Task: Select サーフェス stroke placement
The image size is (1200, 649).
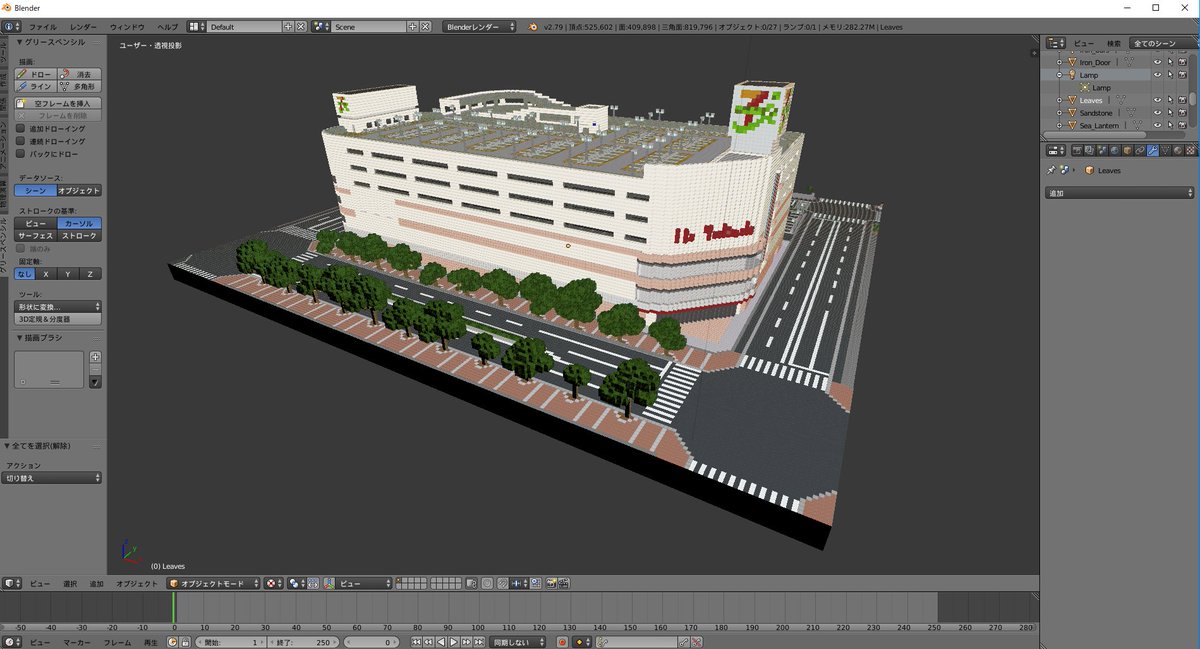Action: 35,236
